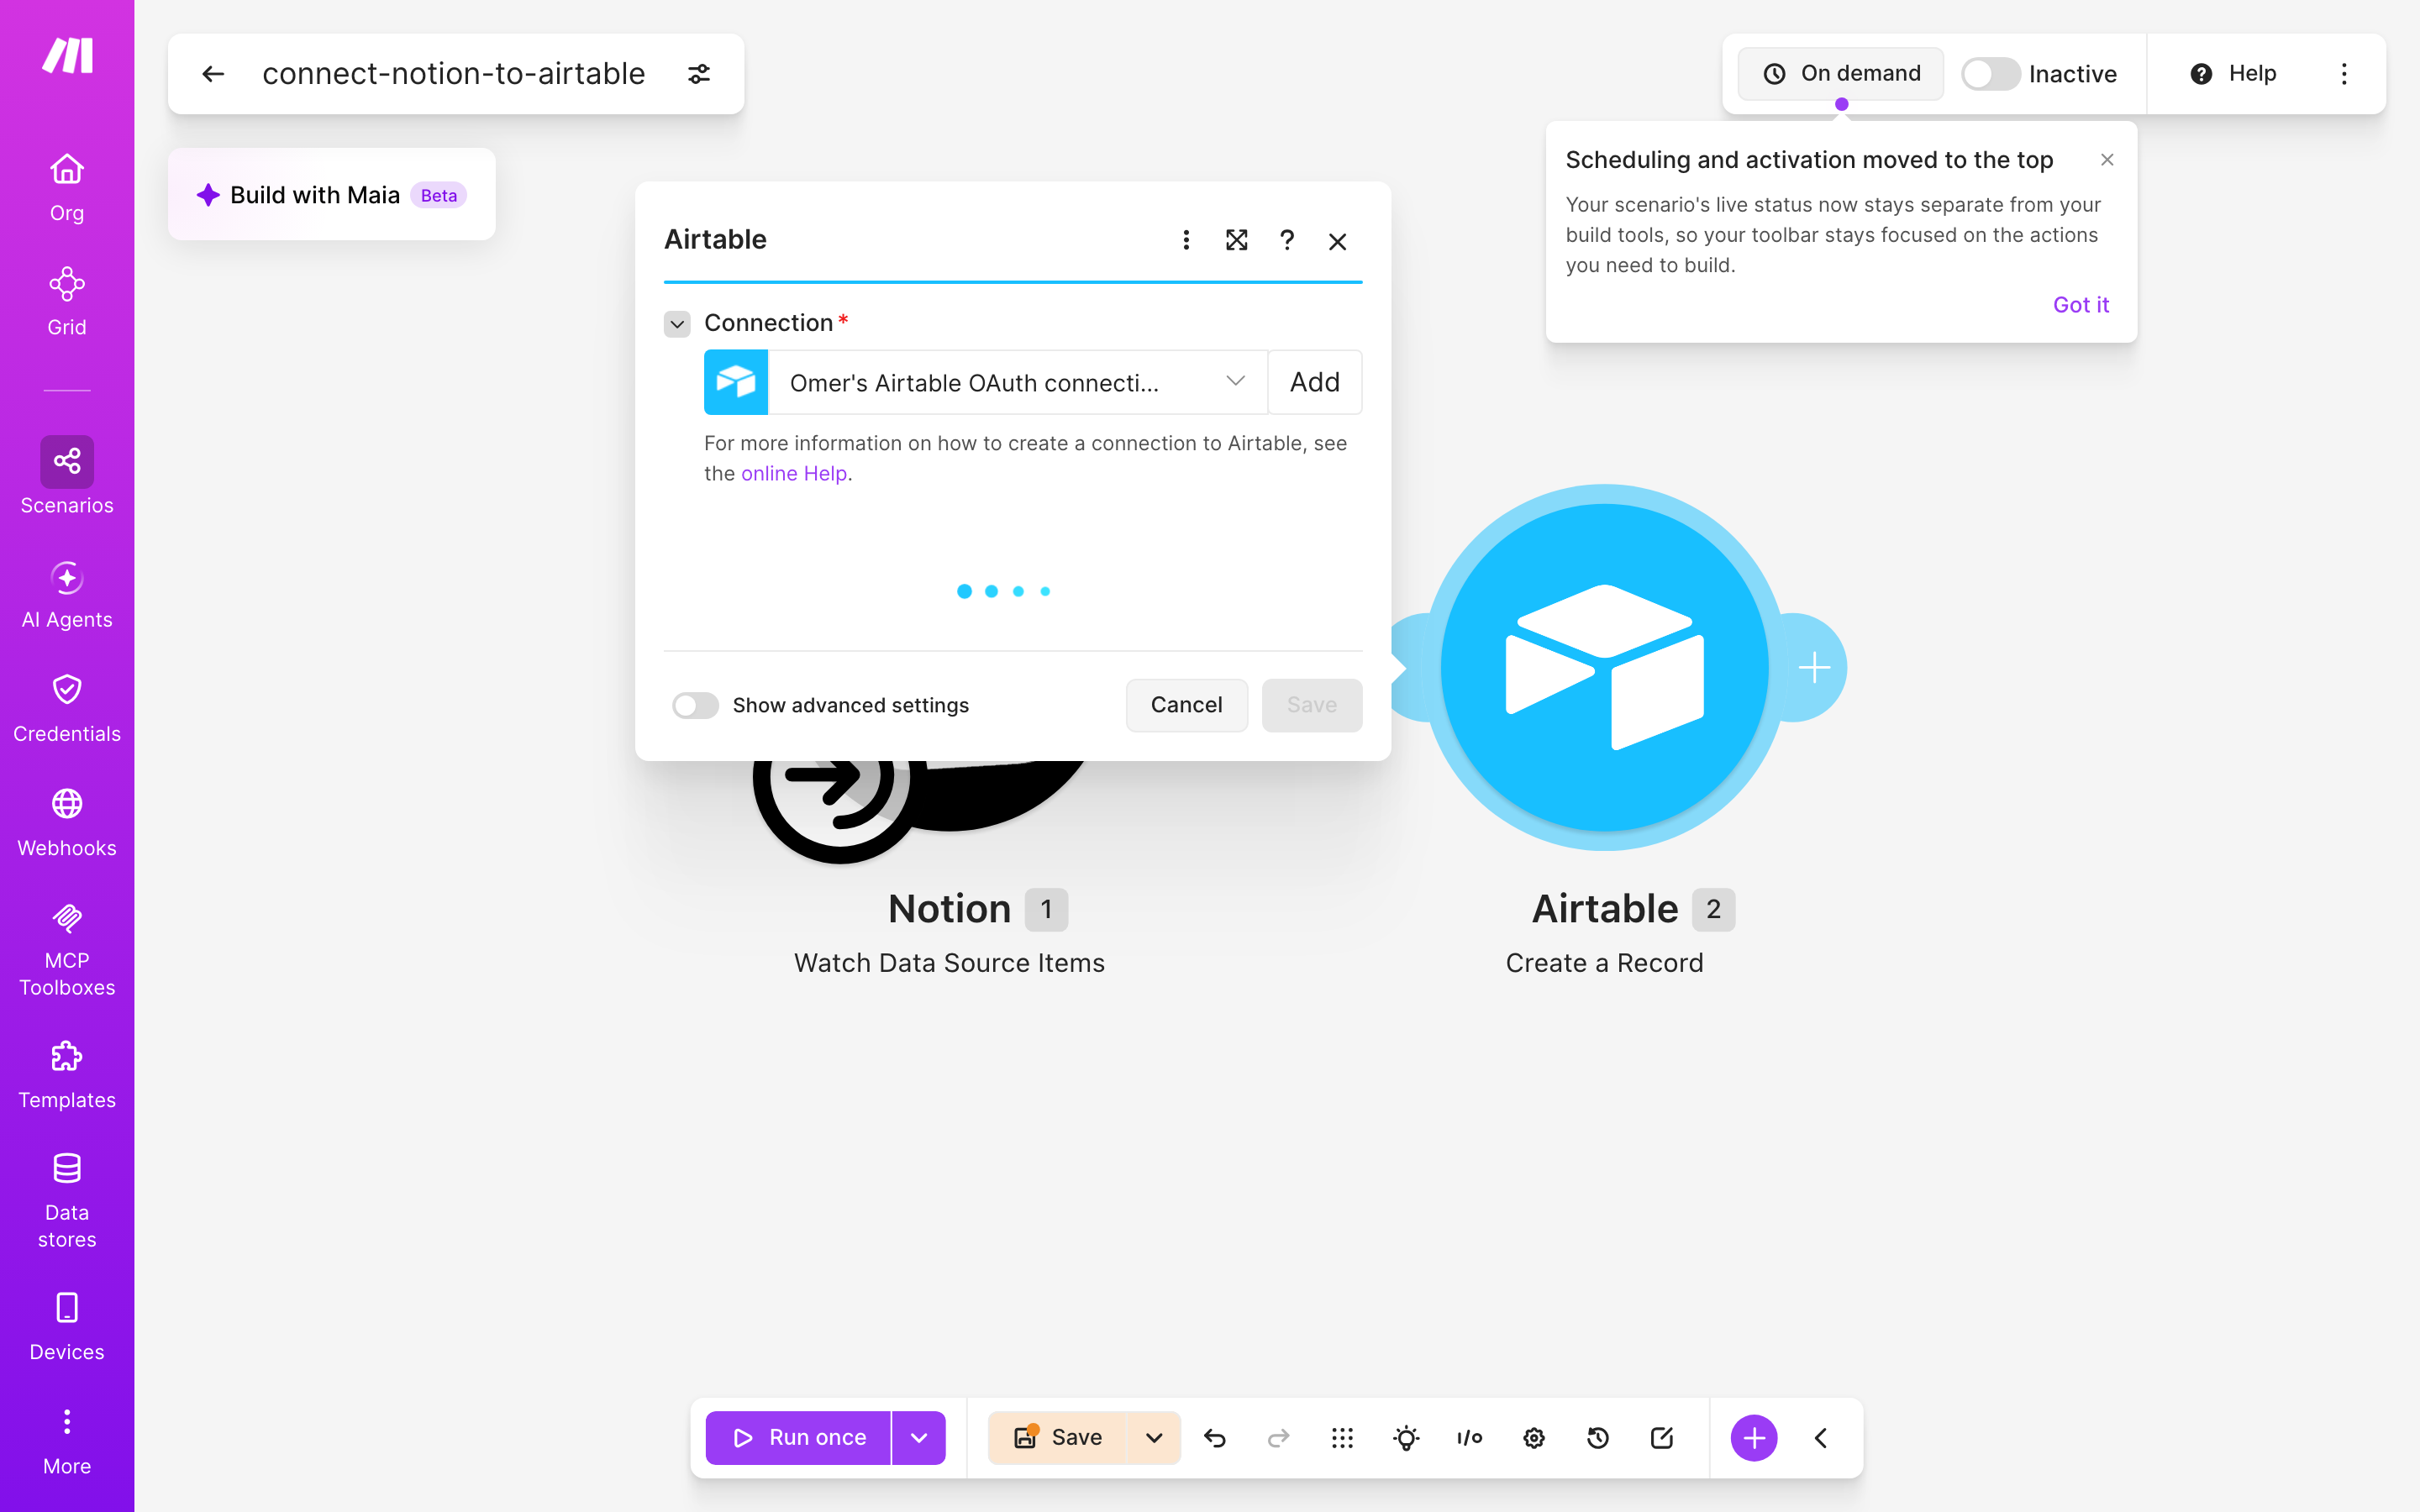
Task: Go back with the arrow beside scenario name
Action: pyautogui.click(x=213, y=74)
